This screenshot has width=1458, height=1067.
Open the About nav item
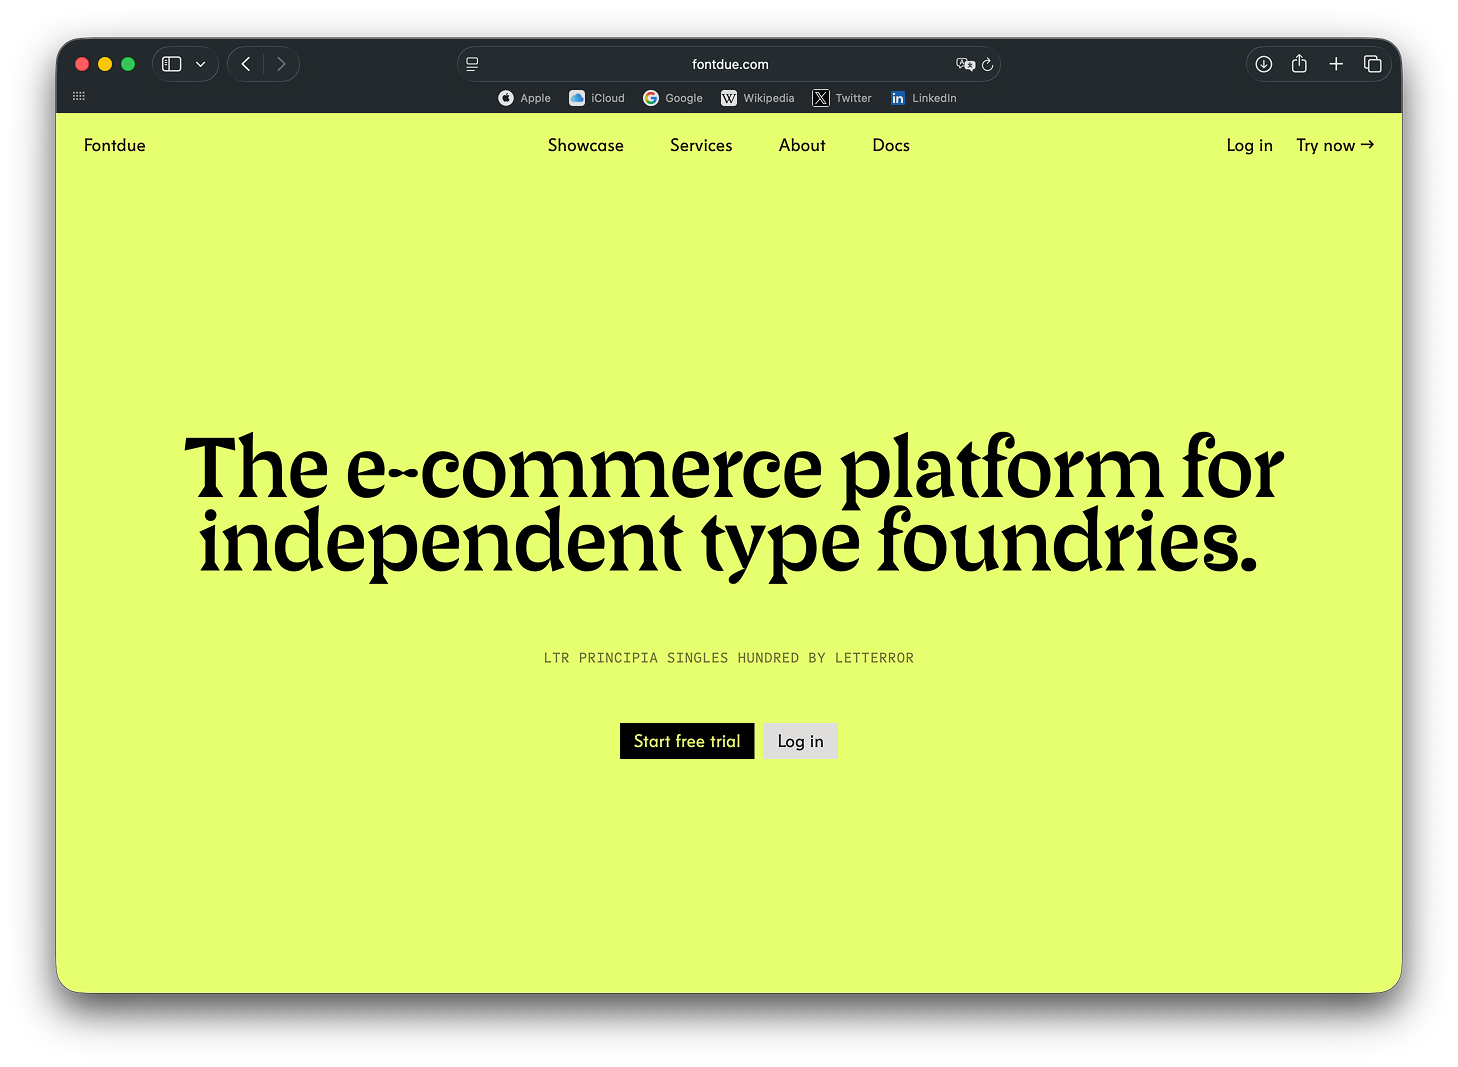(x=802, y=145)
